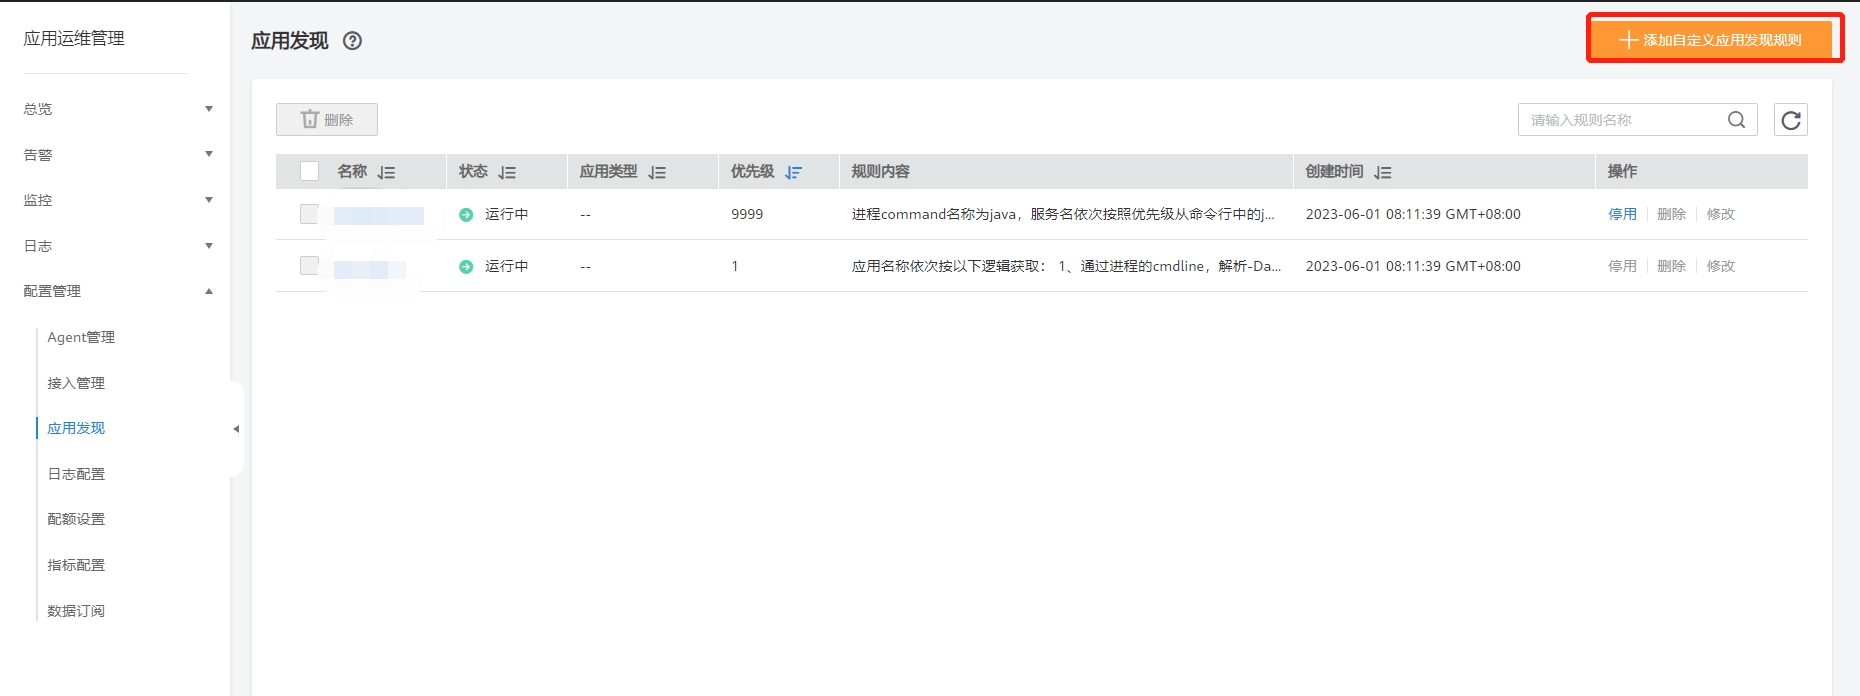This screenshot has width=1860, height=696.
Task: Focus the 请输入规则名称 search input field
Action: [1620, 120]
